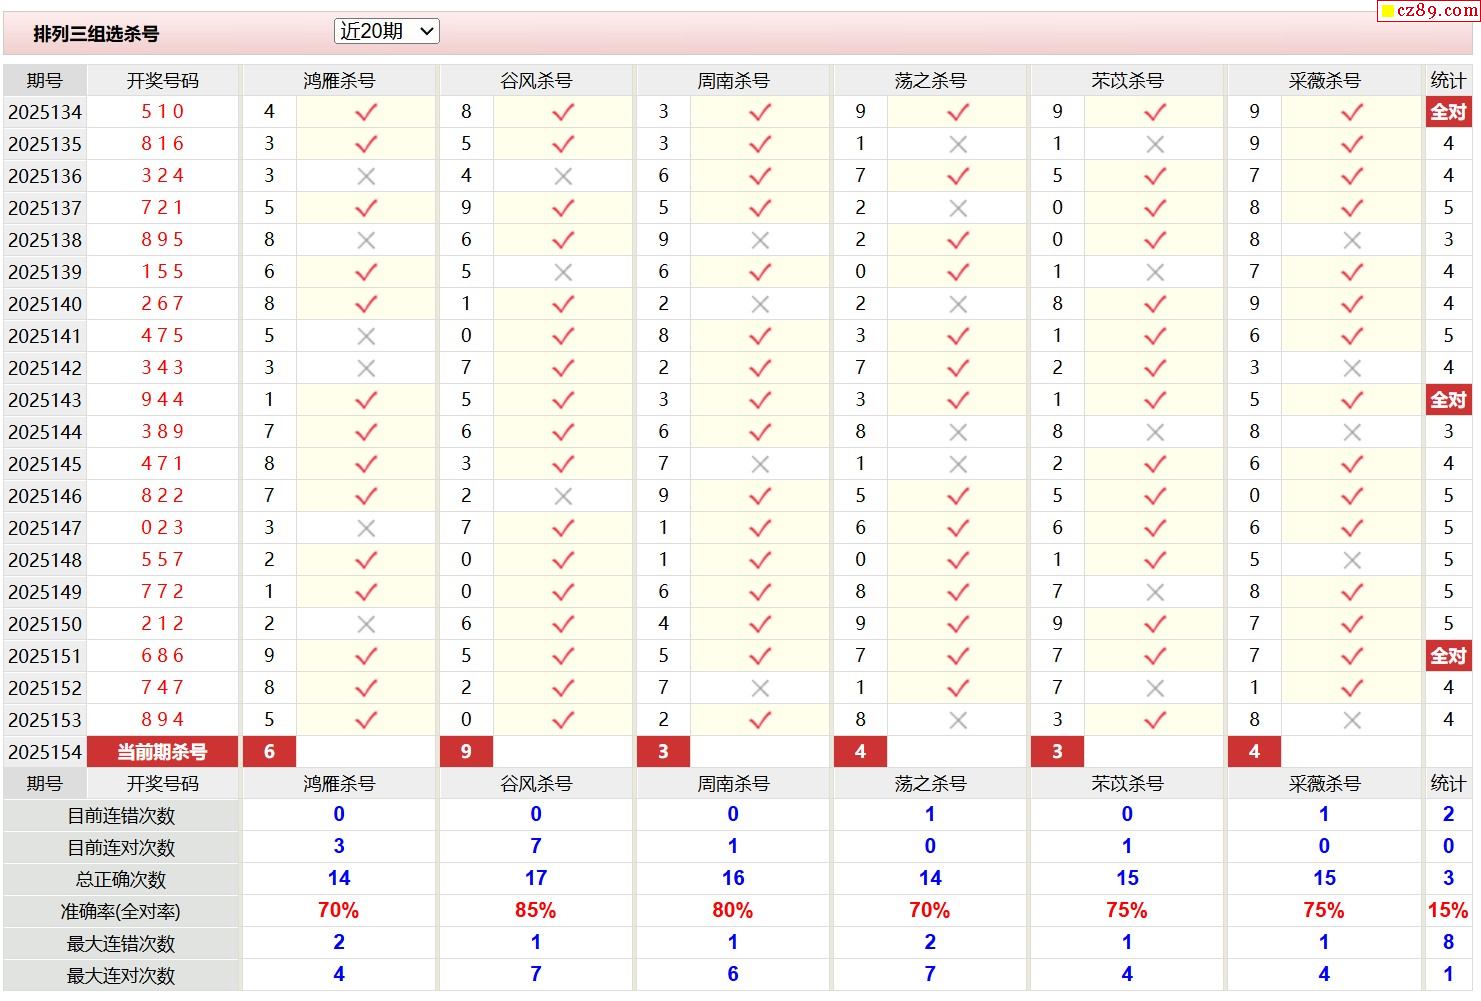Click the 准确率(全对率) row label

pos(121,912)
